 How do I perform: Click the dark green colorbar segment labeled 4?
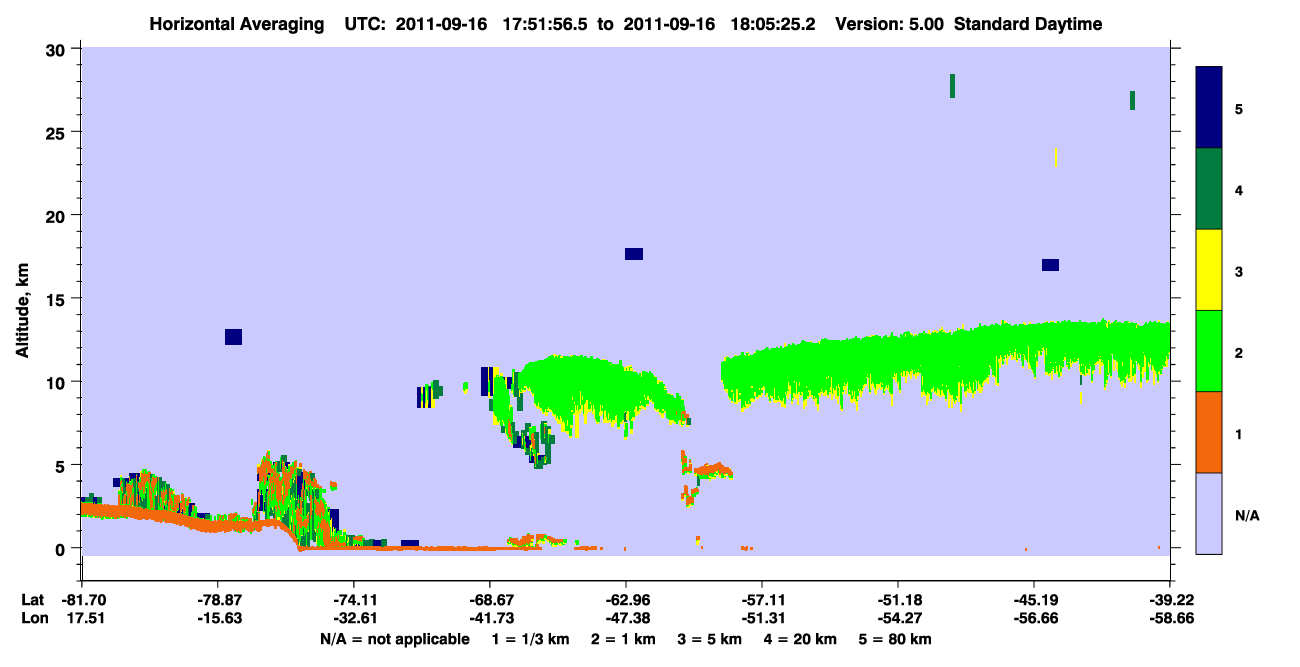[x=1209, y=189]
